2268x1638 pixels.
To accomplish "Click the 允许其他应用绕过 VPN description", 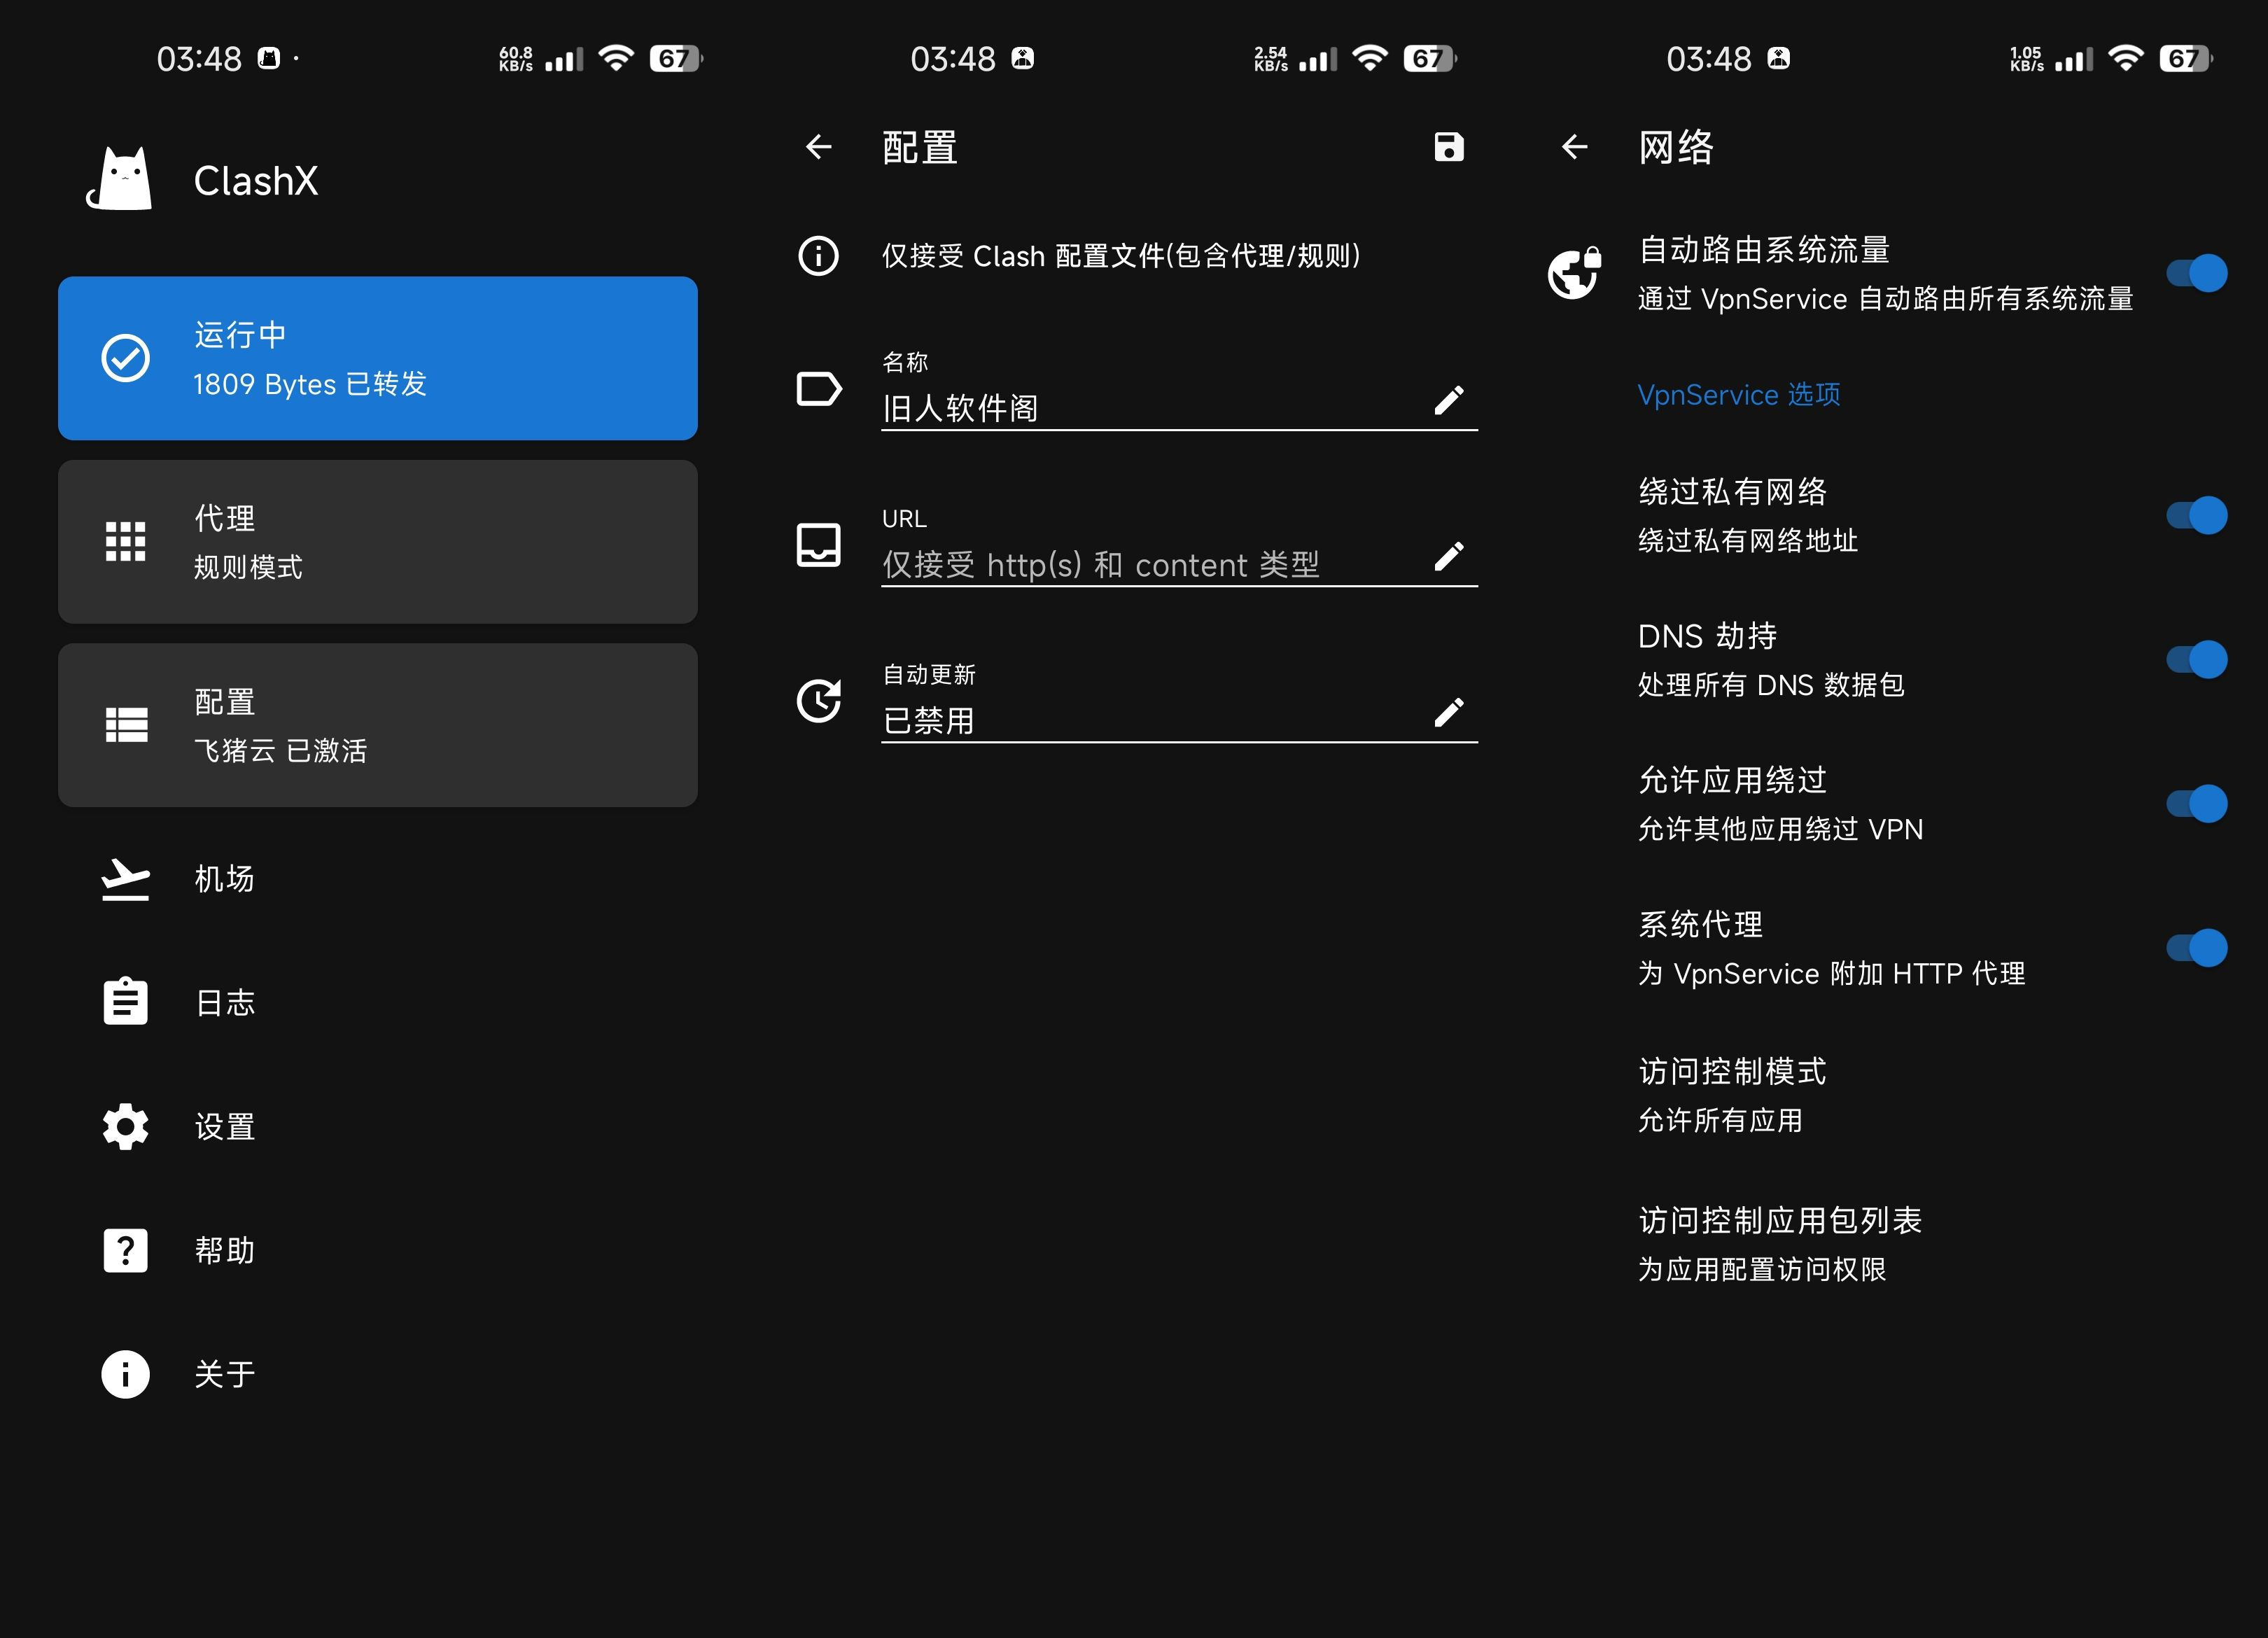I will pyautogui.click(x=1780, y=829).
